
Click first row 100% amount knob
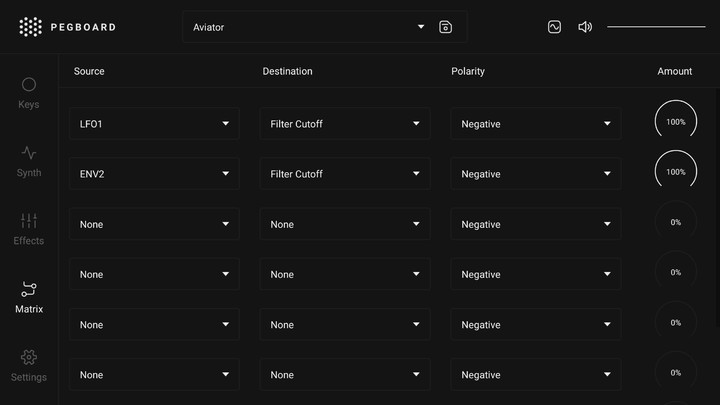pyautogui.click(x=675, y=122)
